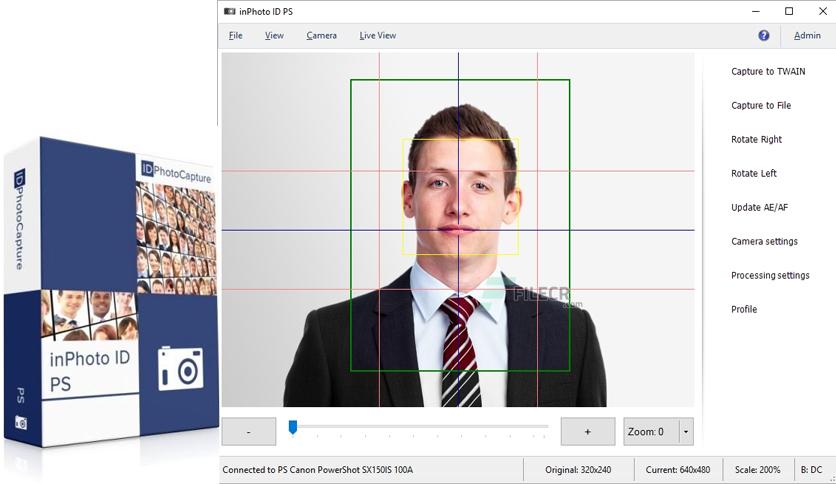Click the blue zoom slider handle
This screenshot has width=836, height=484.
pos(293,427)
